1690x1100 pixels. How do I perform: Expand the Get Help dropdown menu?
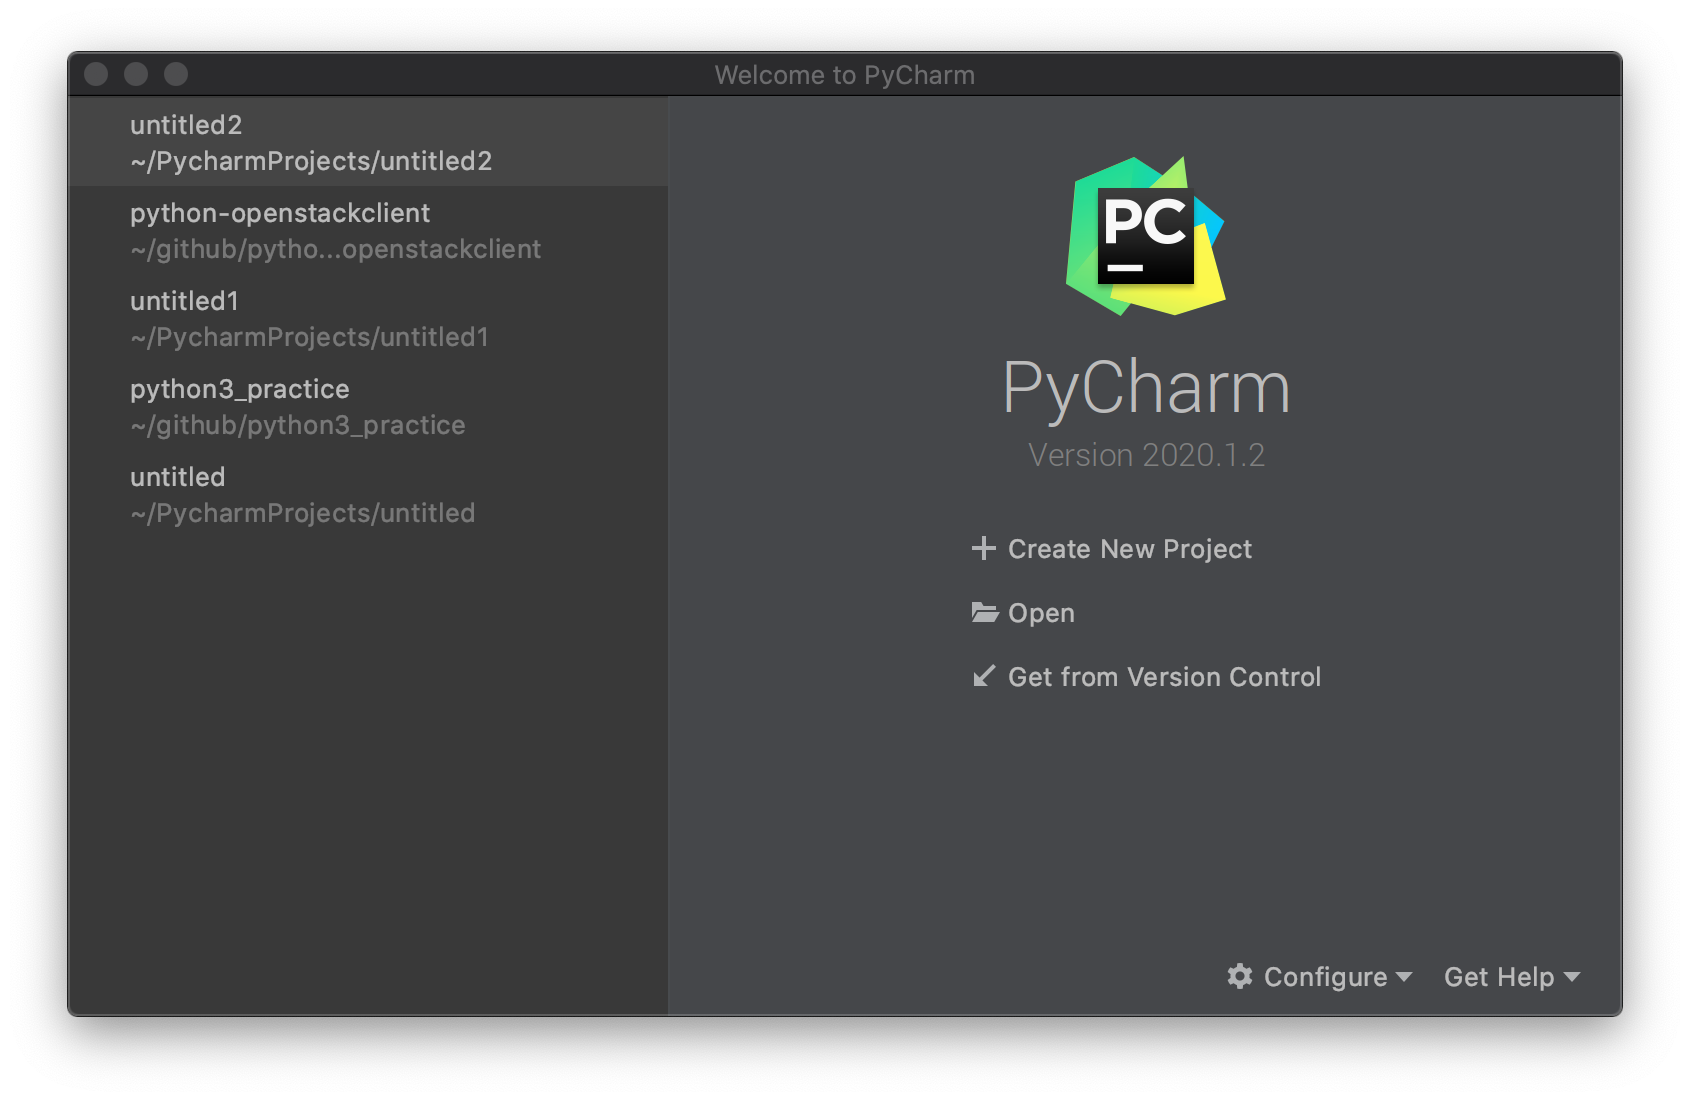coord(1512,977)
